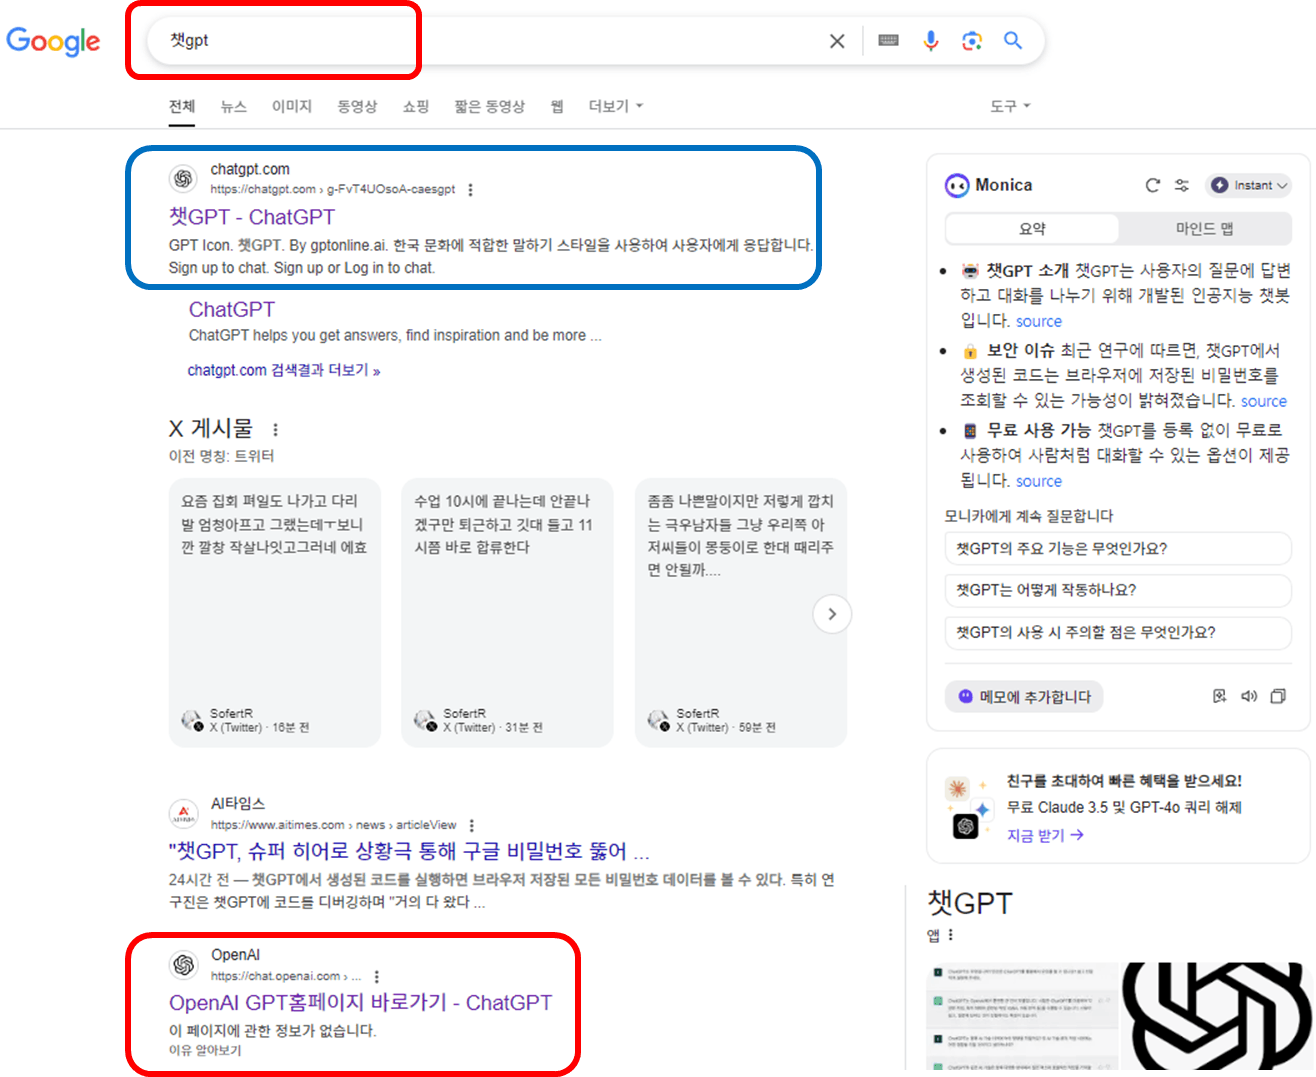Switch to the 웹 results tab
This screenshot has width=1316, height=1077.
tap(557, 106)
